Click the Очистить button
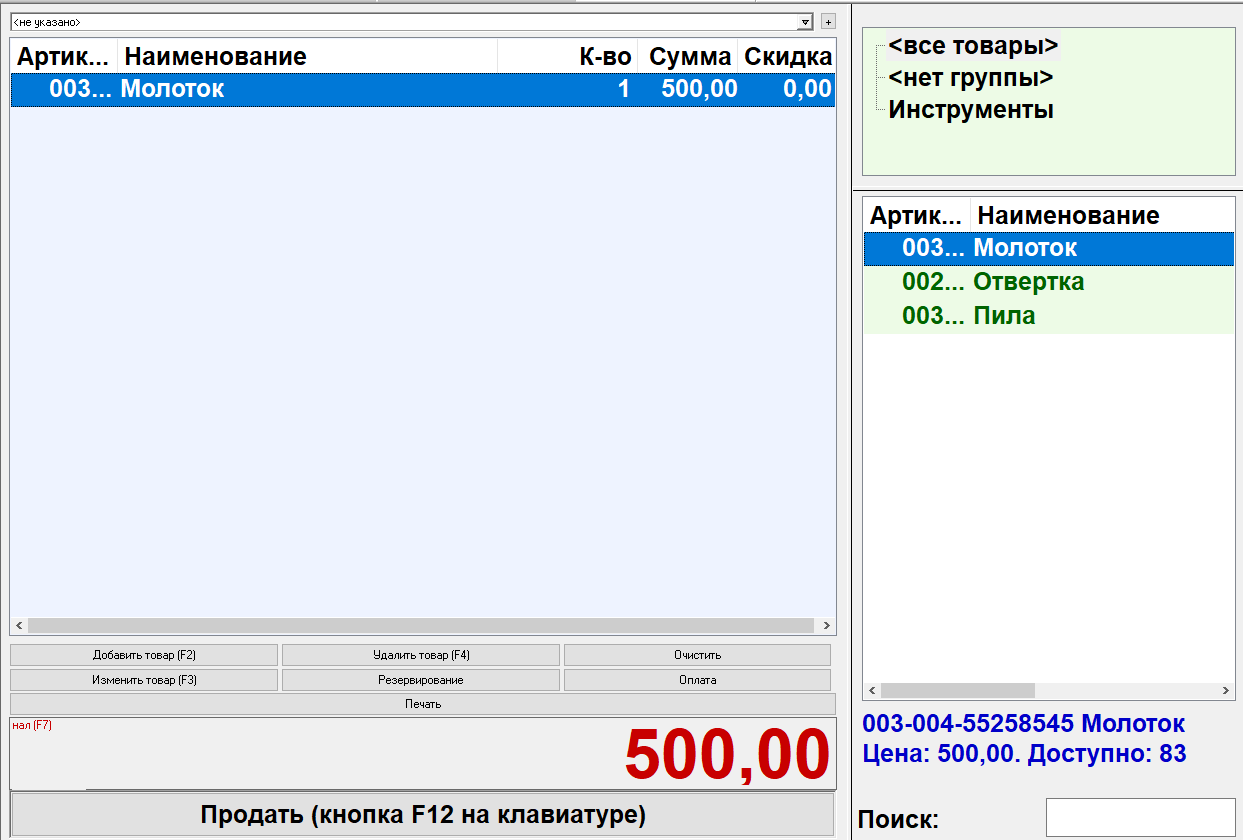The image size is (1243, 840). coord(697,655)
